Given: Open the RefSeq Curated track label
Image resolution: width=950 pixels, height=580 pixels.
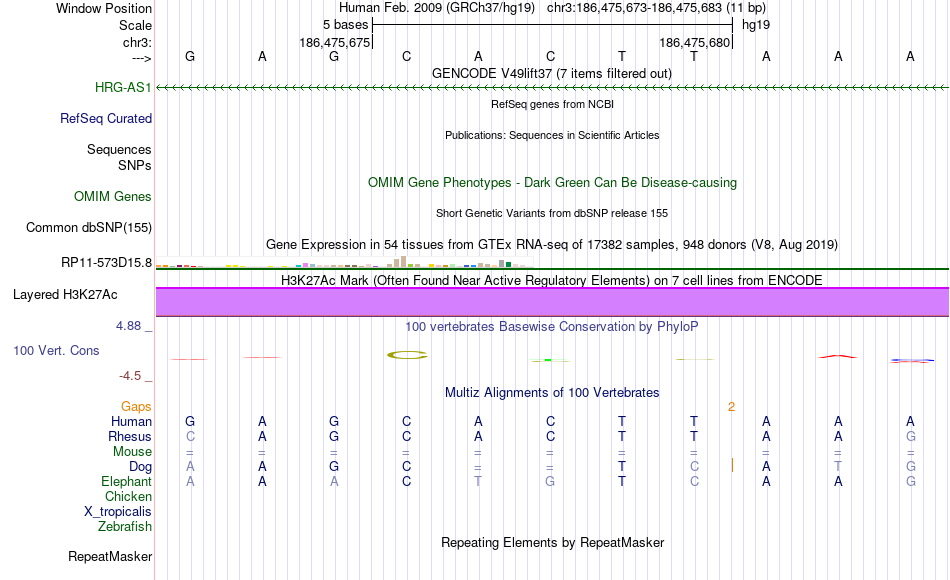Looking at the screenshot, I should tap(105, 118).
